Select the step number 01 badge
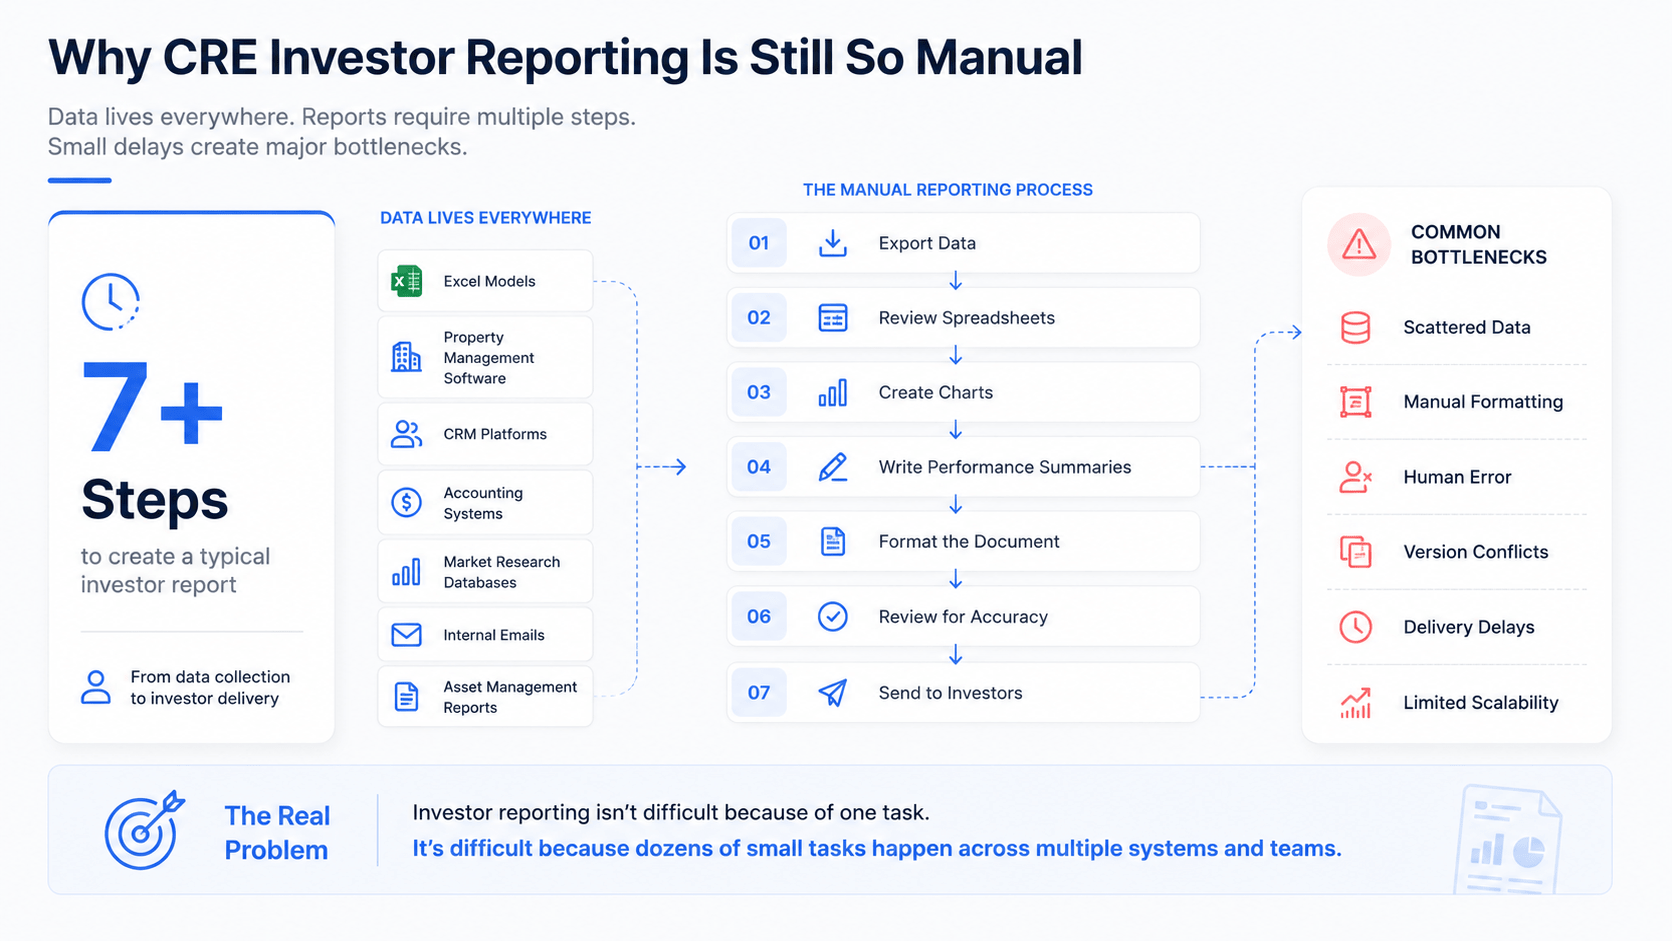The width and height of the screenshot is (1672, 941). 759,243
